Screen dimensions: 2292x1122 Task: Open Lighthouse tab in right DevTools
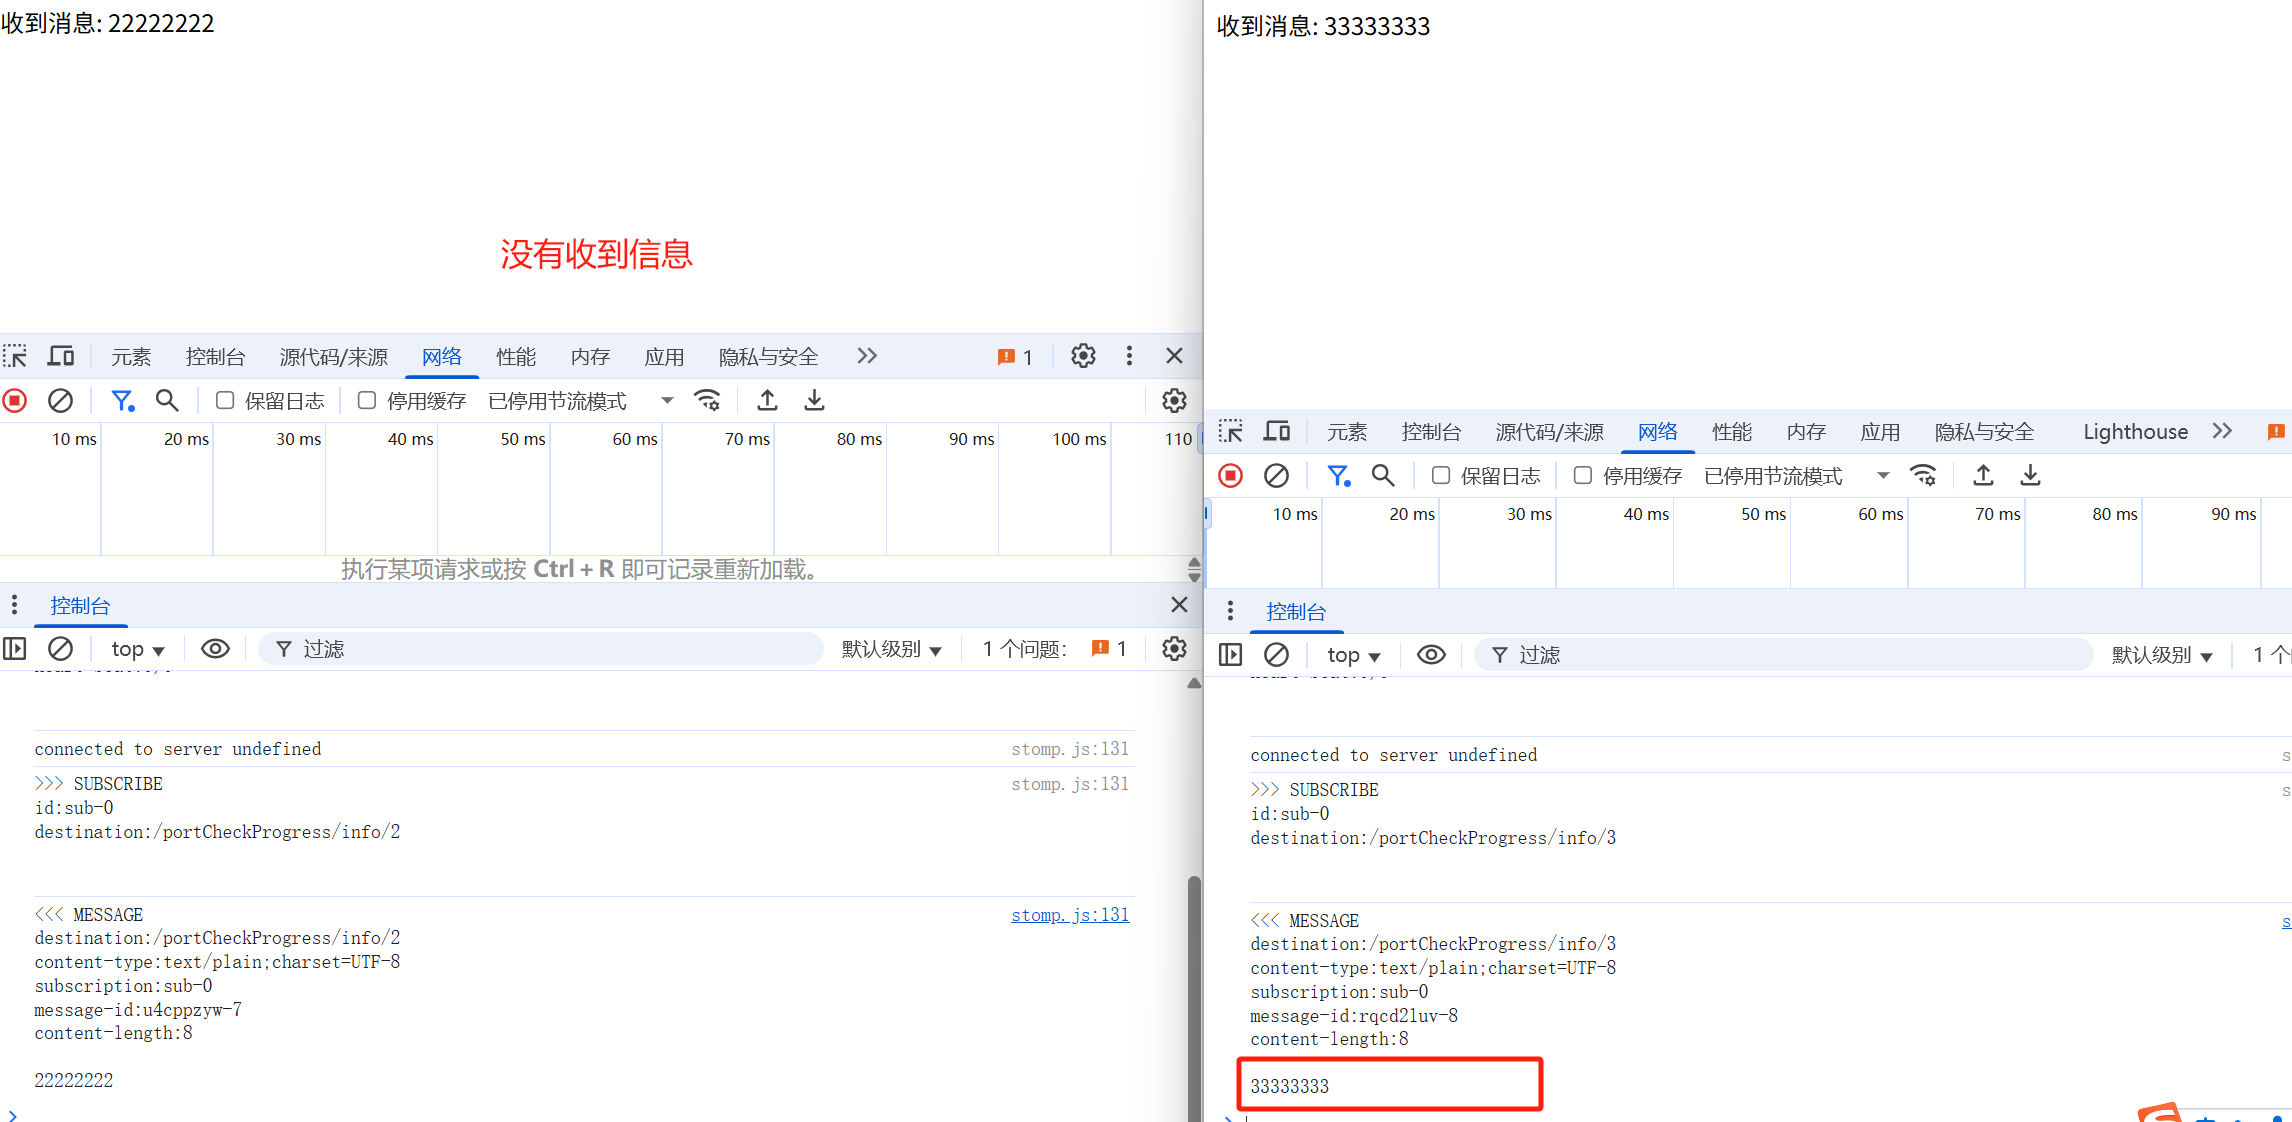(x=2135, y=432)
